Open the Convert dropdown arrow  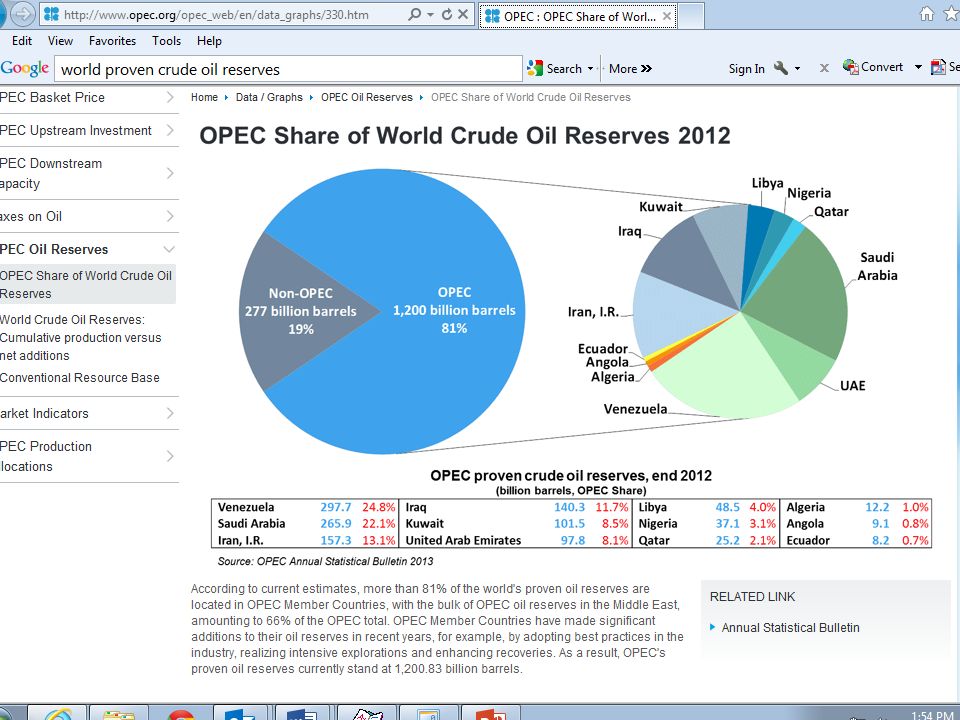point(918,67)
